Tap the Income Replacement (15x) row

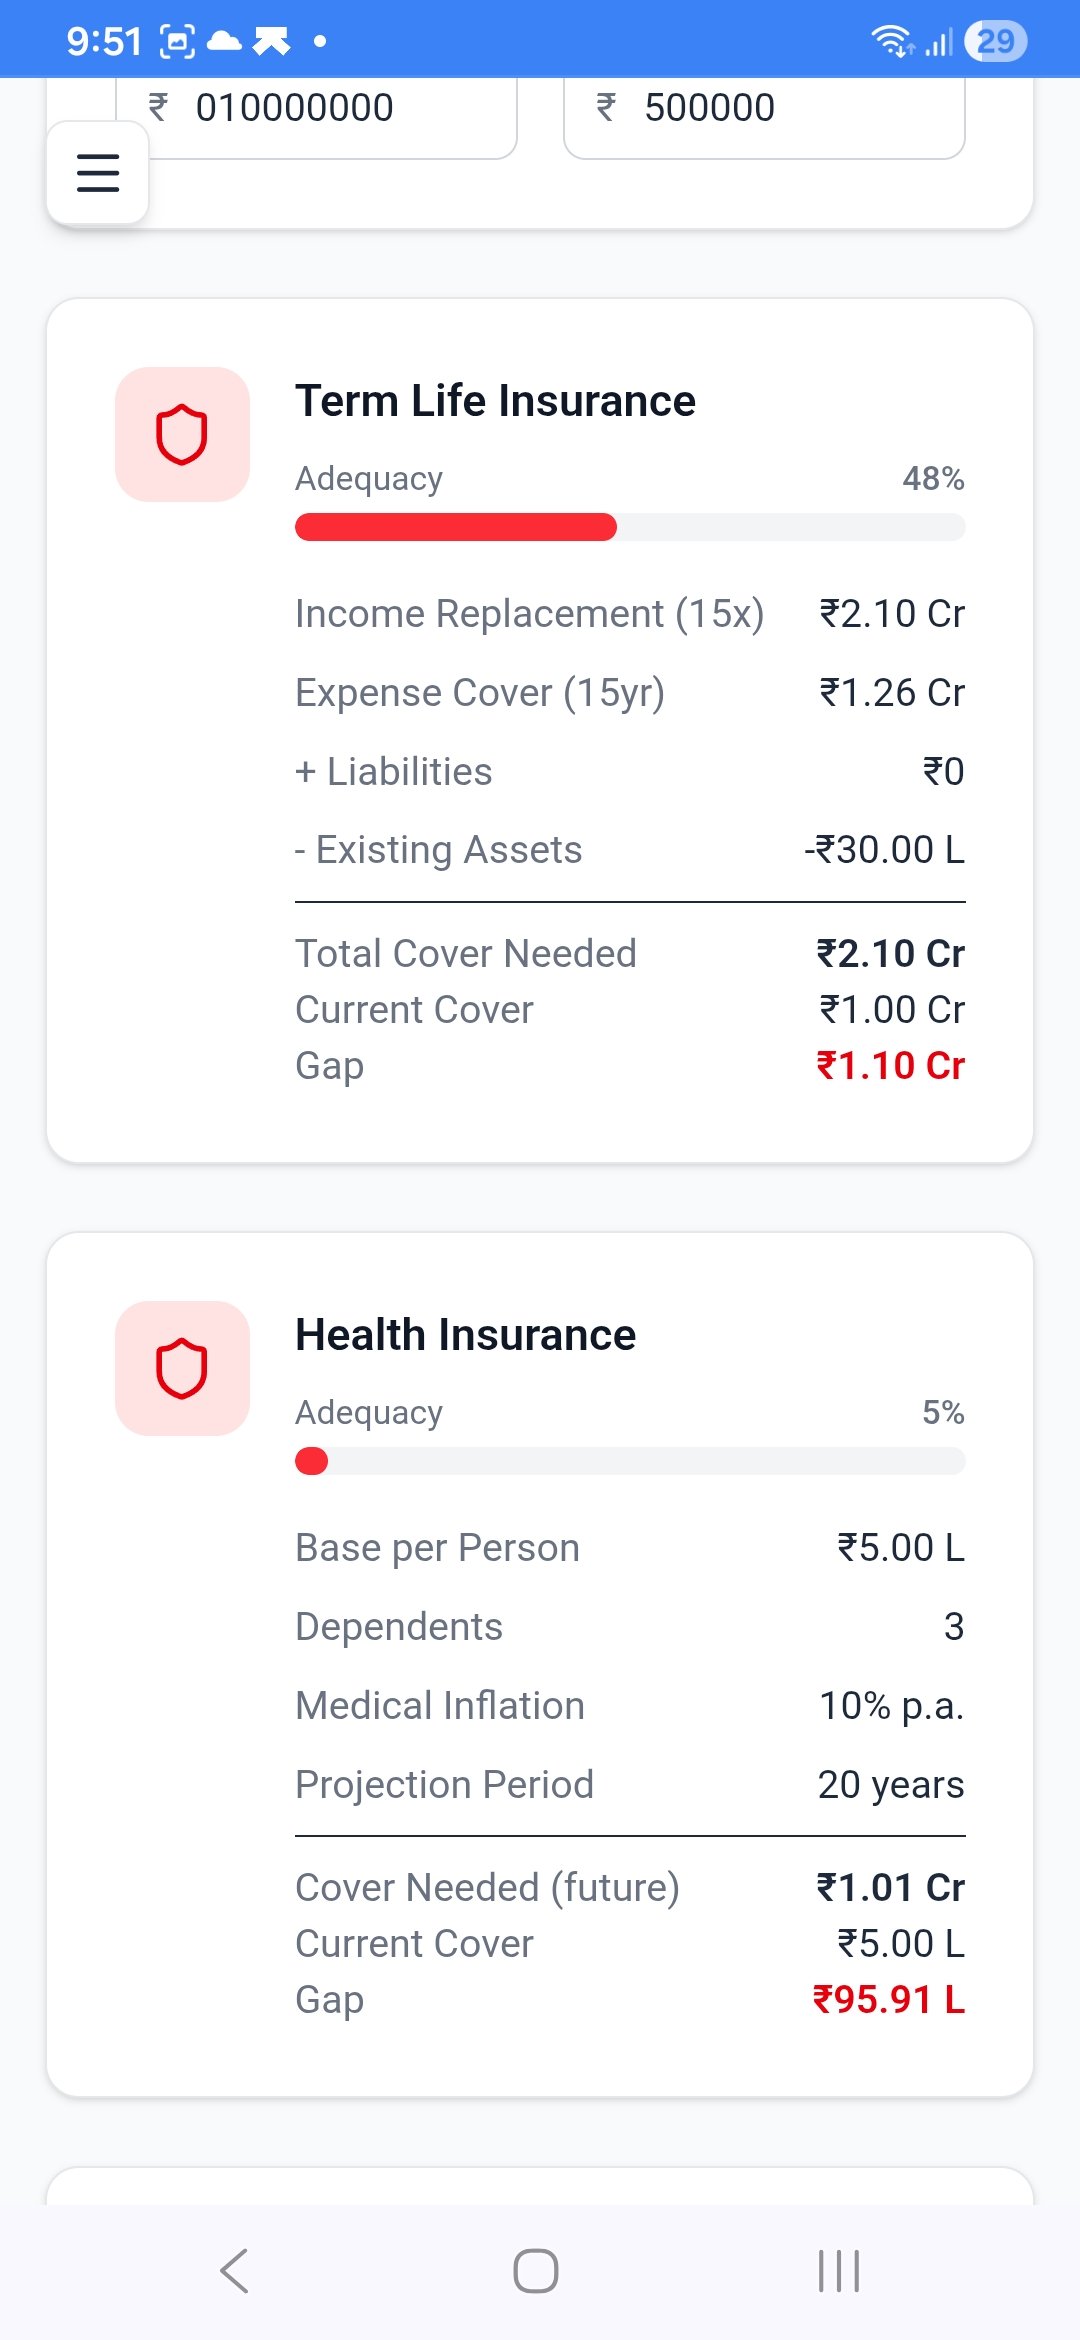tap(630, 614)
